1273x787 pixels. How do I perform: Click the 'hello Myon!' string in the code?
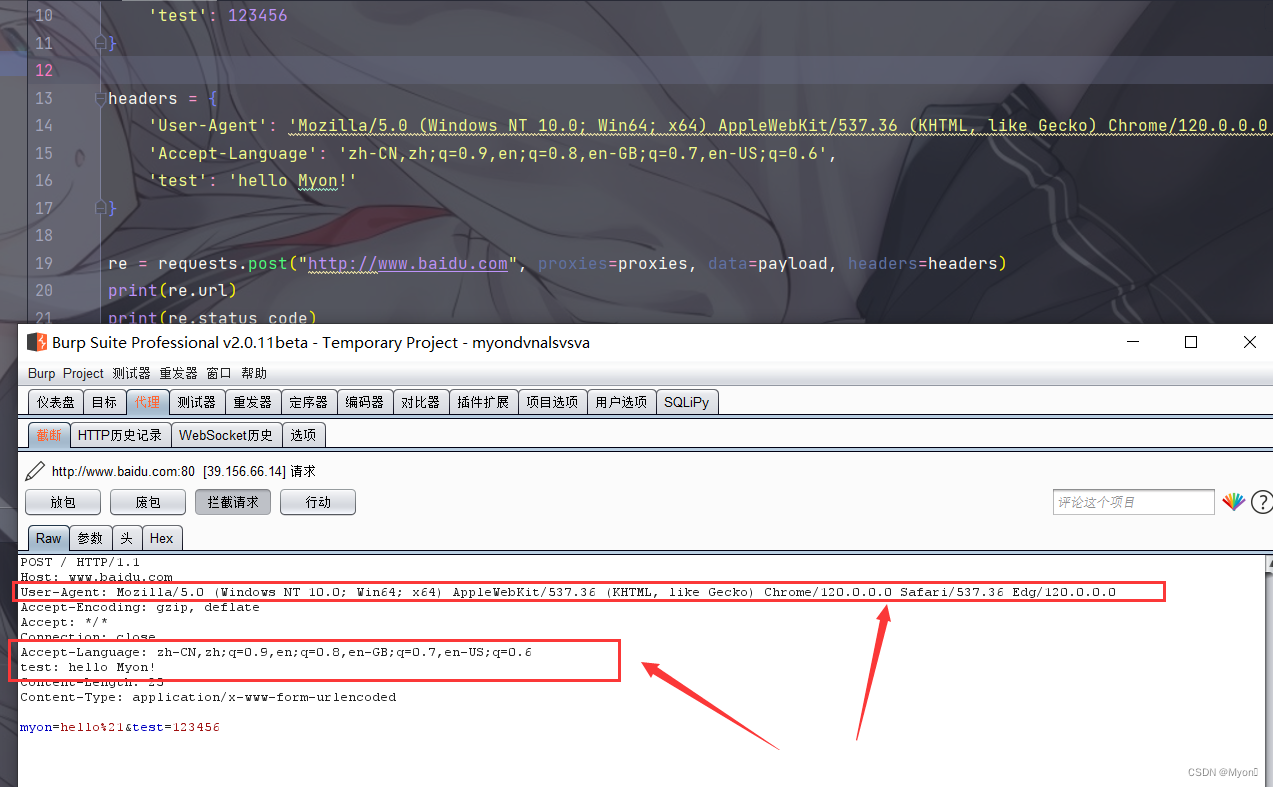[293, 180]
